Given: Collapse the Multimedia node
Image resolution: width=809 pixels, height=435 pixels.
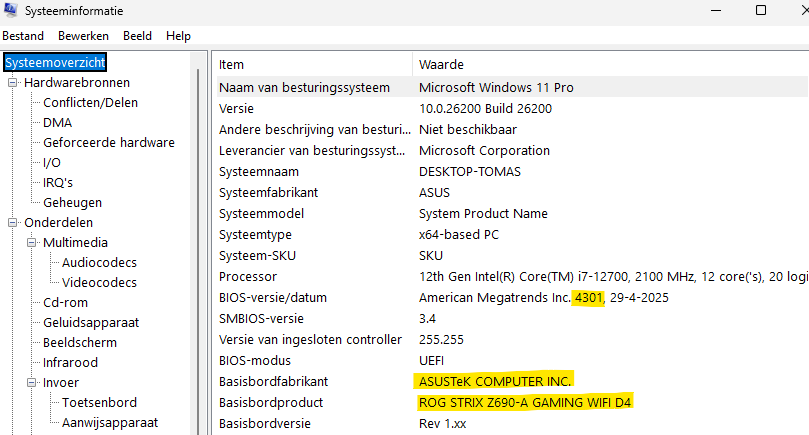Looking at the screenshot, I should tap(31, 243).
